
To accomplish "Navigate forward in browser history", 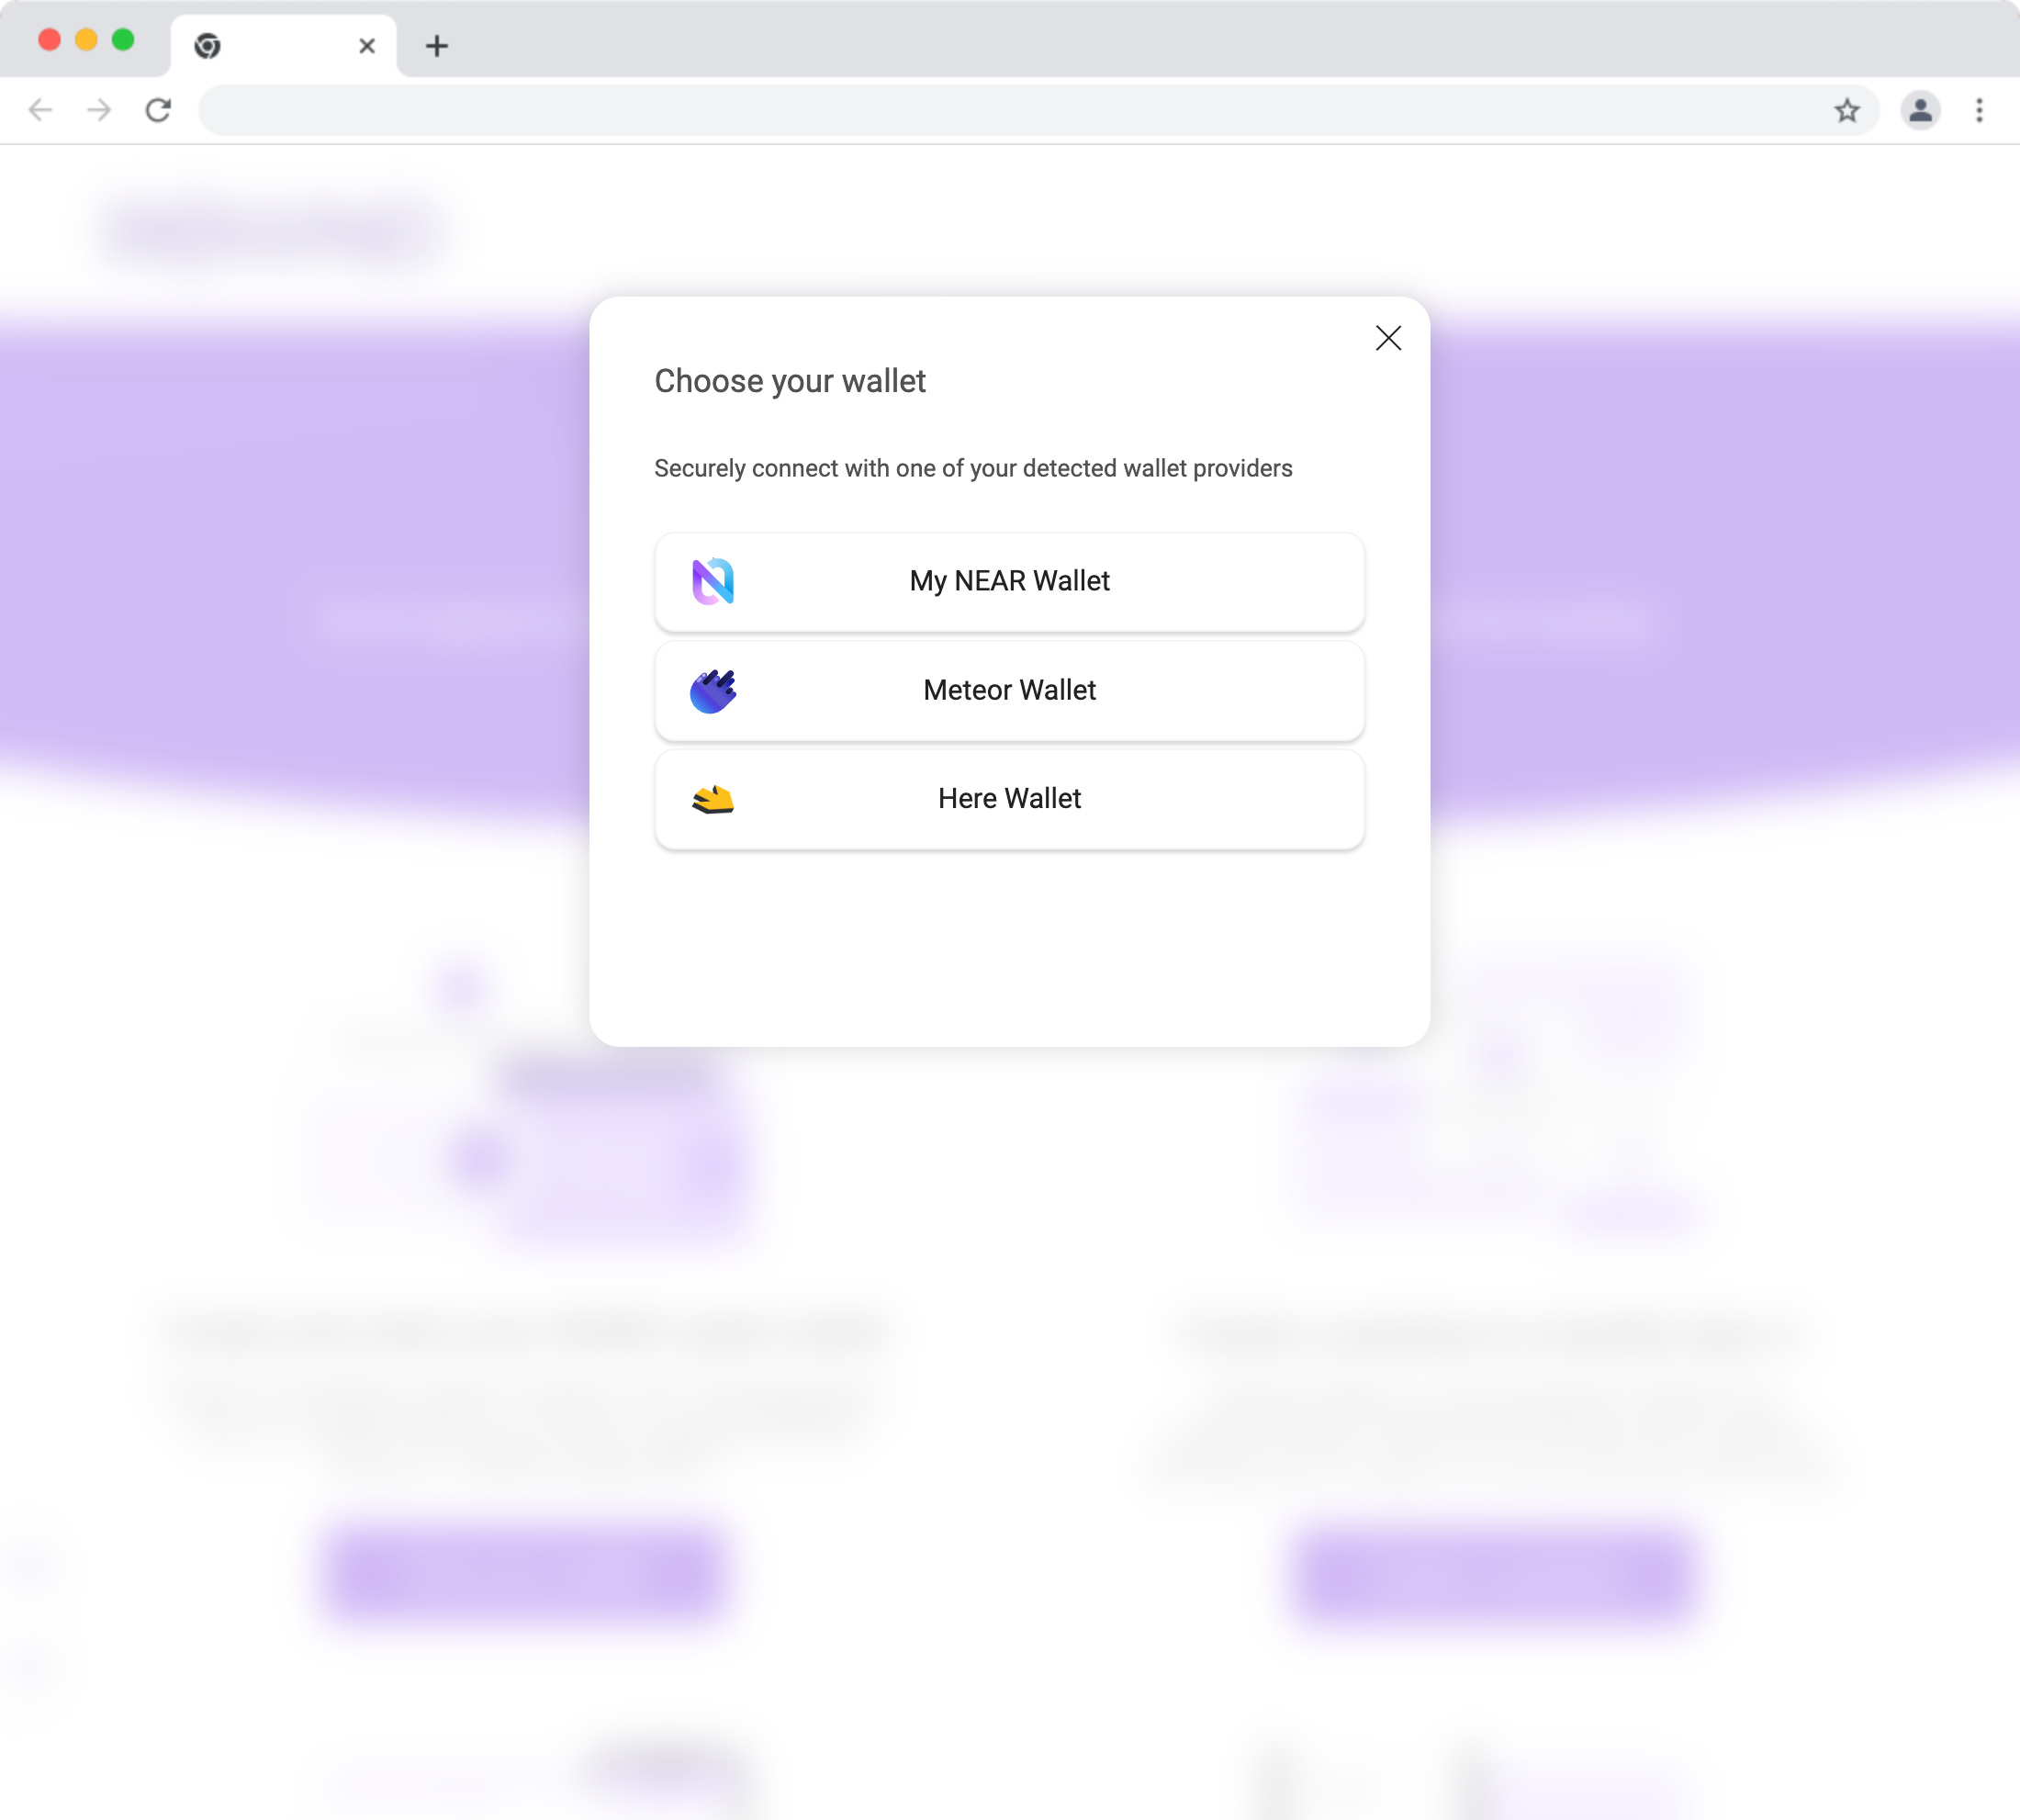I will coord(99,110).
